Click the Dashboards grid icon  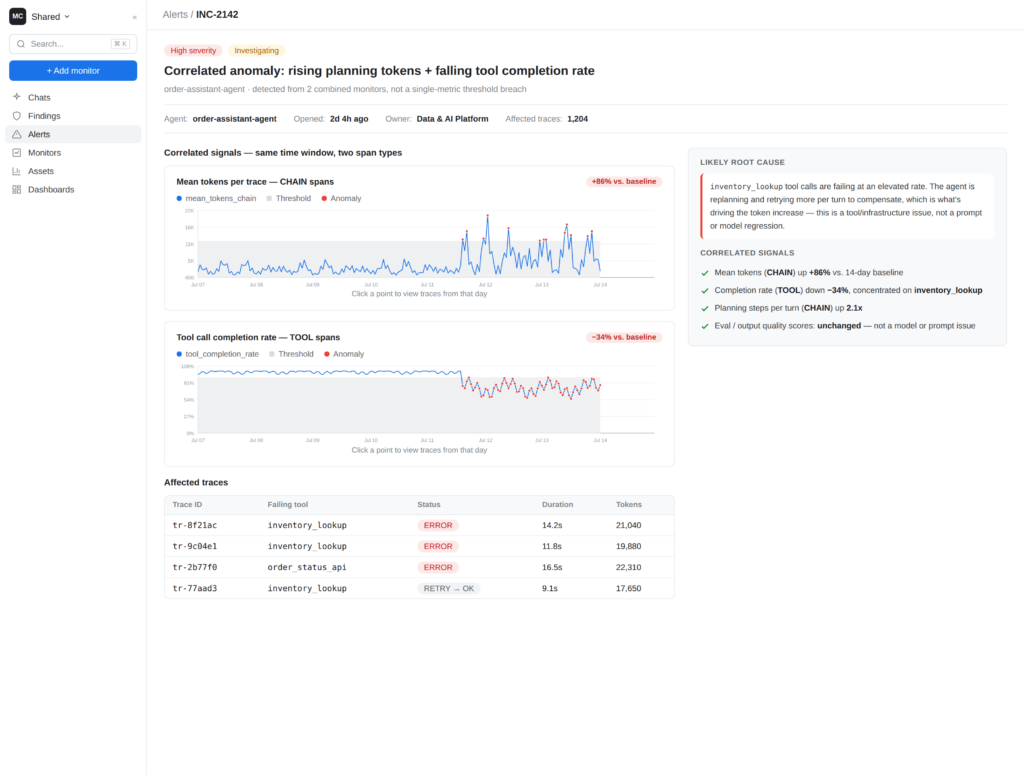pos(17,189)
